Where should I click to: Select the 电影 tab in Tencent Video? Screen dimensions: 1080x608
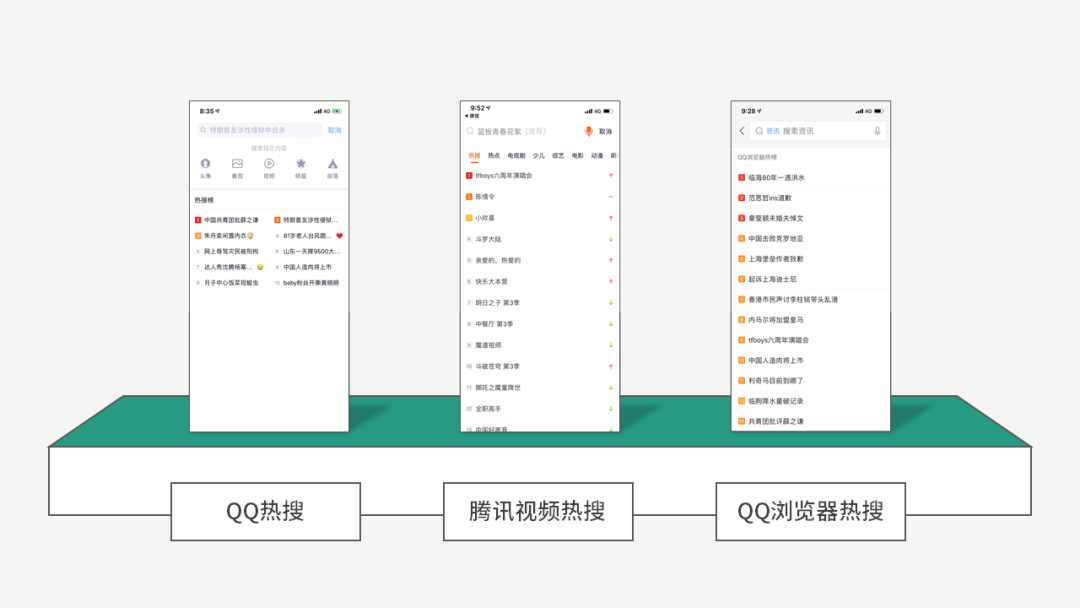click(x=577, y=156)
